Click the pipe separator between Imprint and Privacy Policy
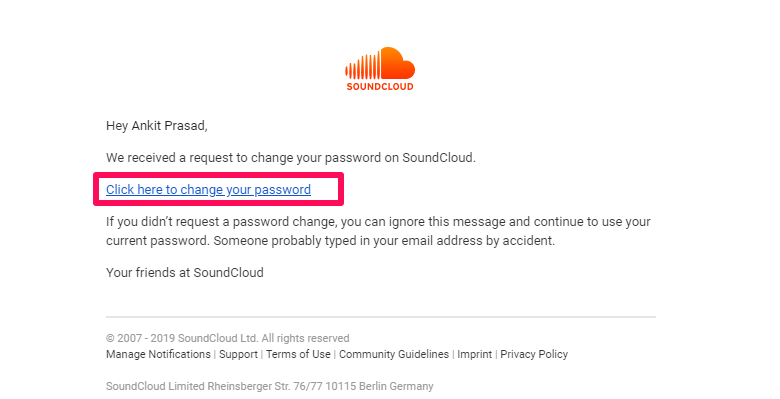Screen dimensions: 780x399 (496, 354)
